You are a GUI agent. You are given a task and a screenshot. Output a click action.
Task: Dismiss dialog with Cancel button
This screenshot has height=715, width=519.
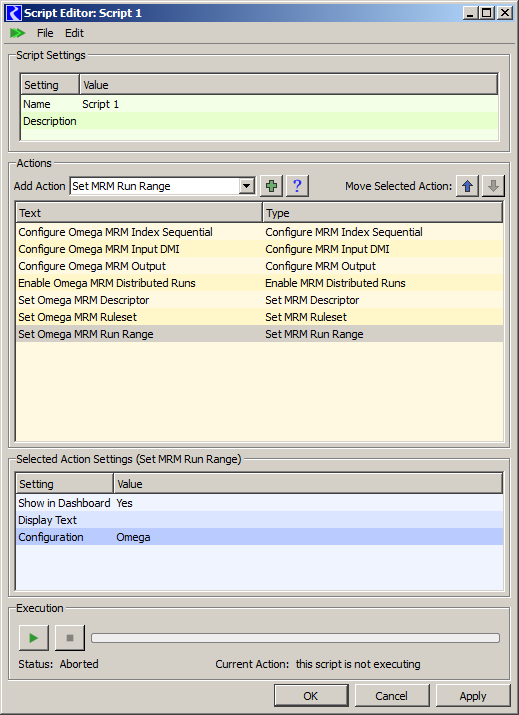pyautogui.click(x=392, y=696)
